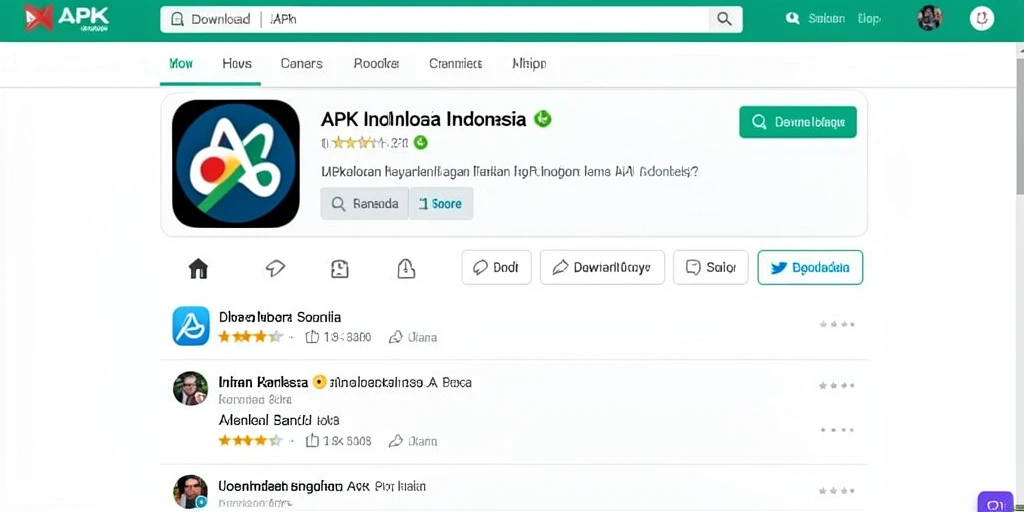Click the round notification icon in the header
This screenshot has height=512, width=1024.
click(982, 18)
